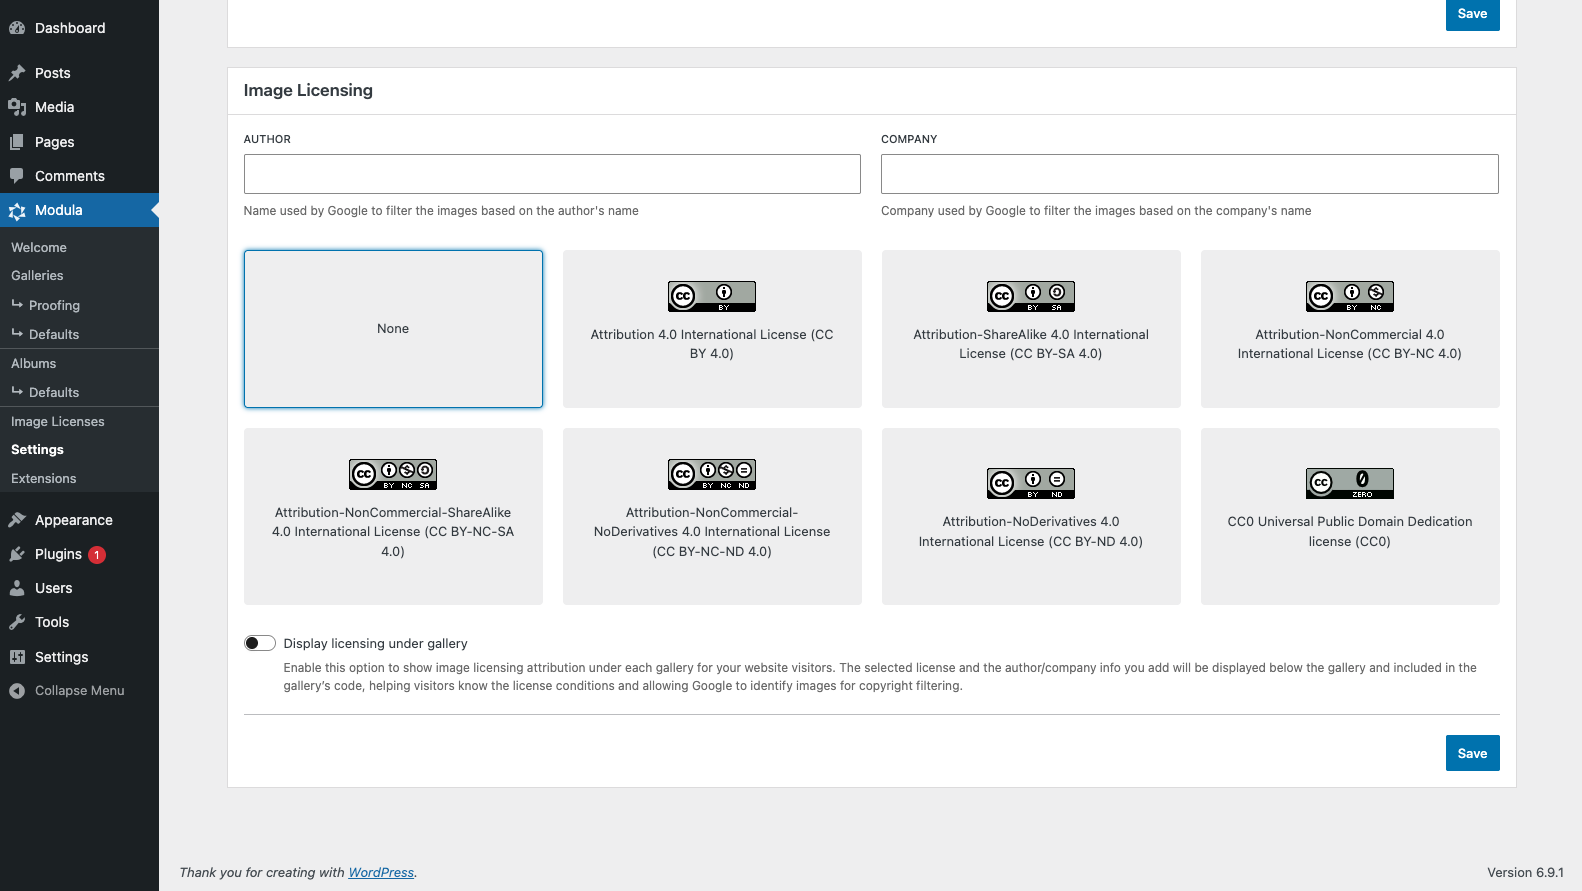Click into the Company input field
The width and height of the screenshot is (1582, 891).
[x=1189, y=174]
